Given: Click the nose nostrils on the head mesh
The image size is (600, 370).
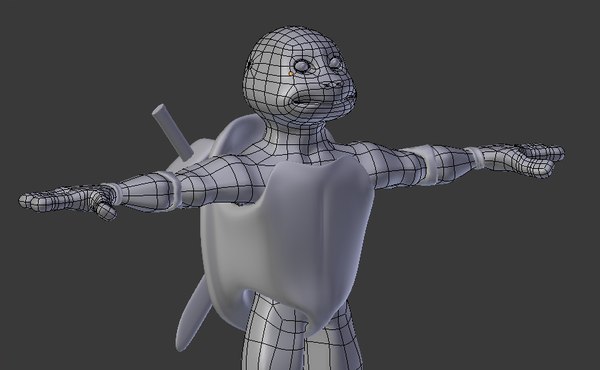Looking at the screenshot, I should 332,83.
